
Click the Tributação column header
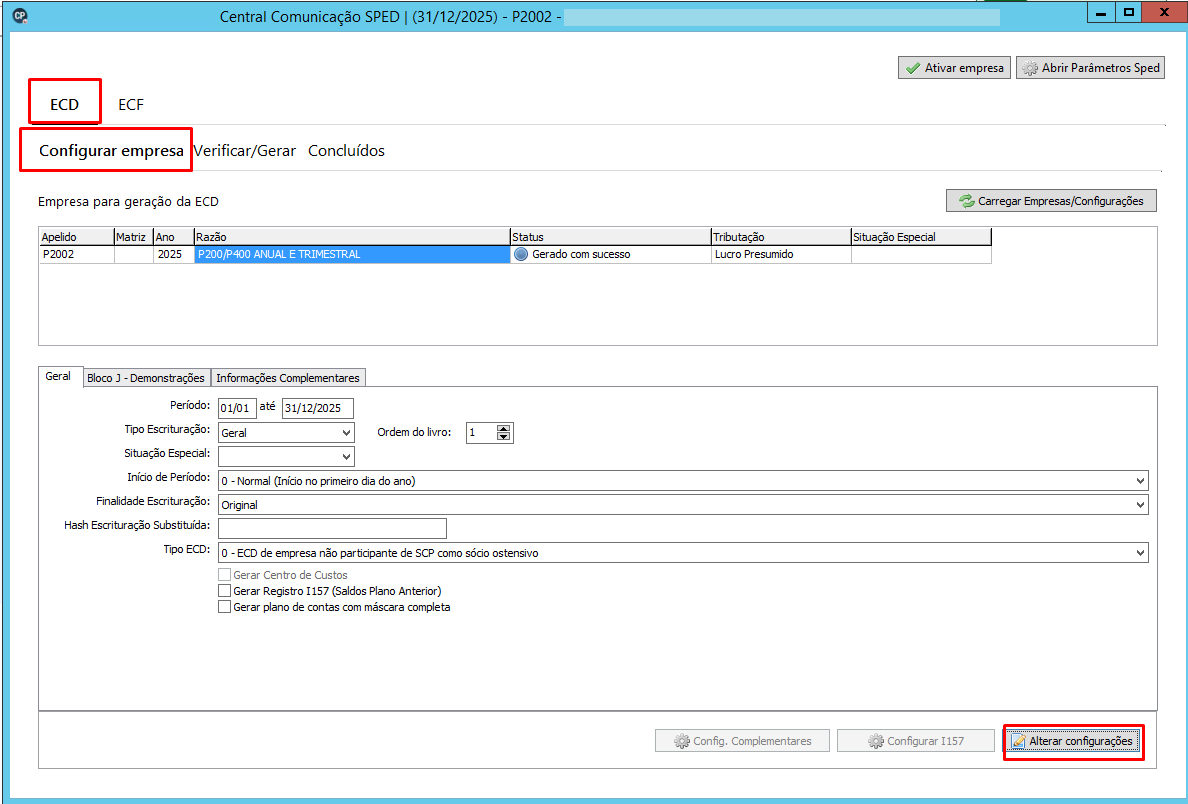781,237
